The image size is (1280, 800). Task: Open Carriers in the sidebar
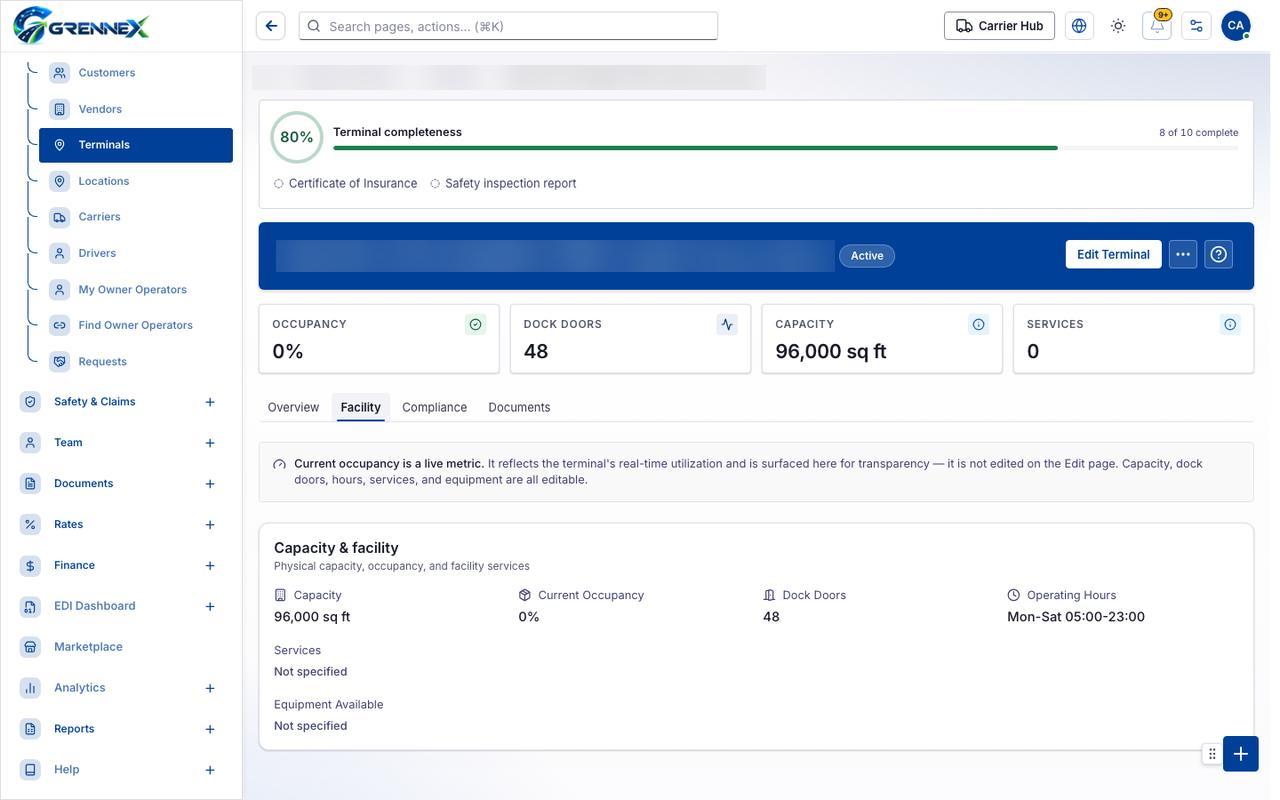click(x=136, y=217)
